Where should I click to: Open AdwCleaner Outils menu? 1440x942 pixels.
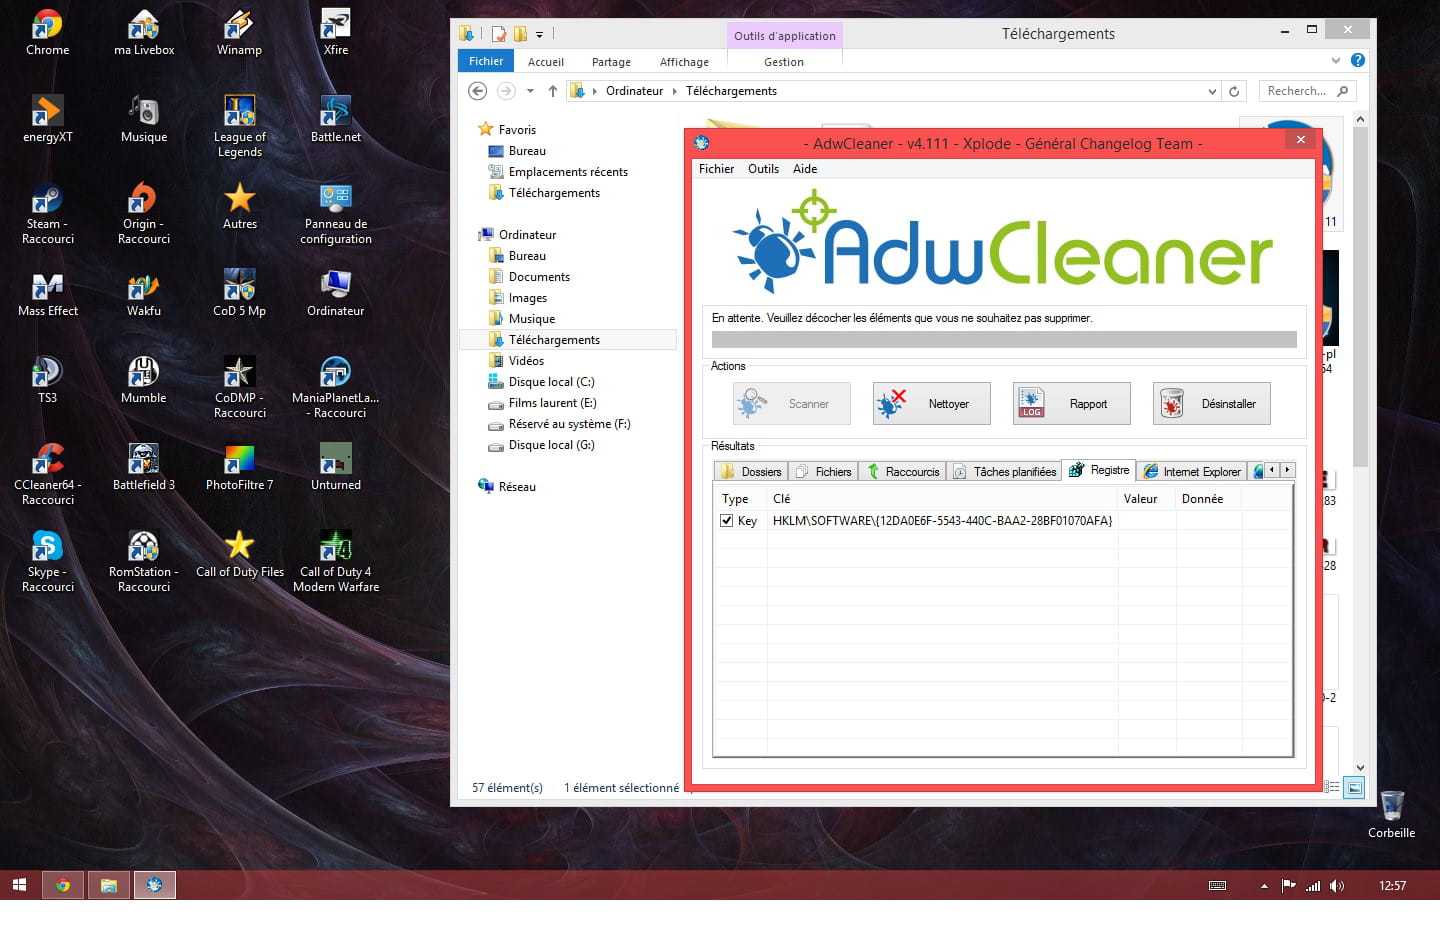coord(763,169)
